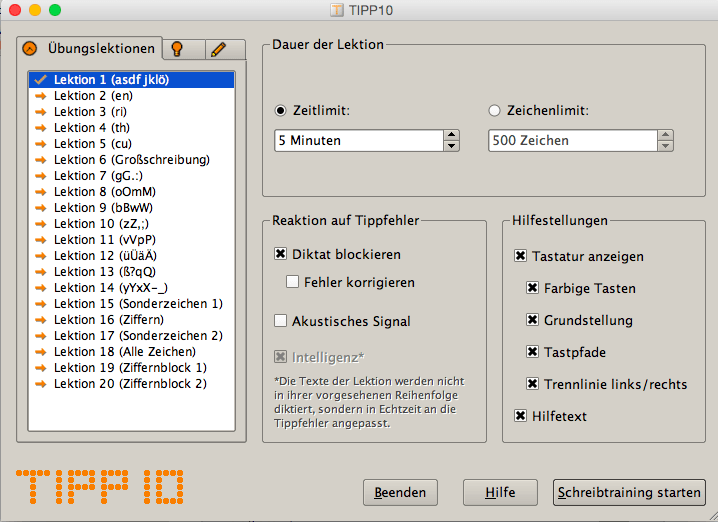Viewport: 718px width, 522px height.
Task: Toggle Hilfetext checkbox
Action: [x=521, y=416]
